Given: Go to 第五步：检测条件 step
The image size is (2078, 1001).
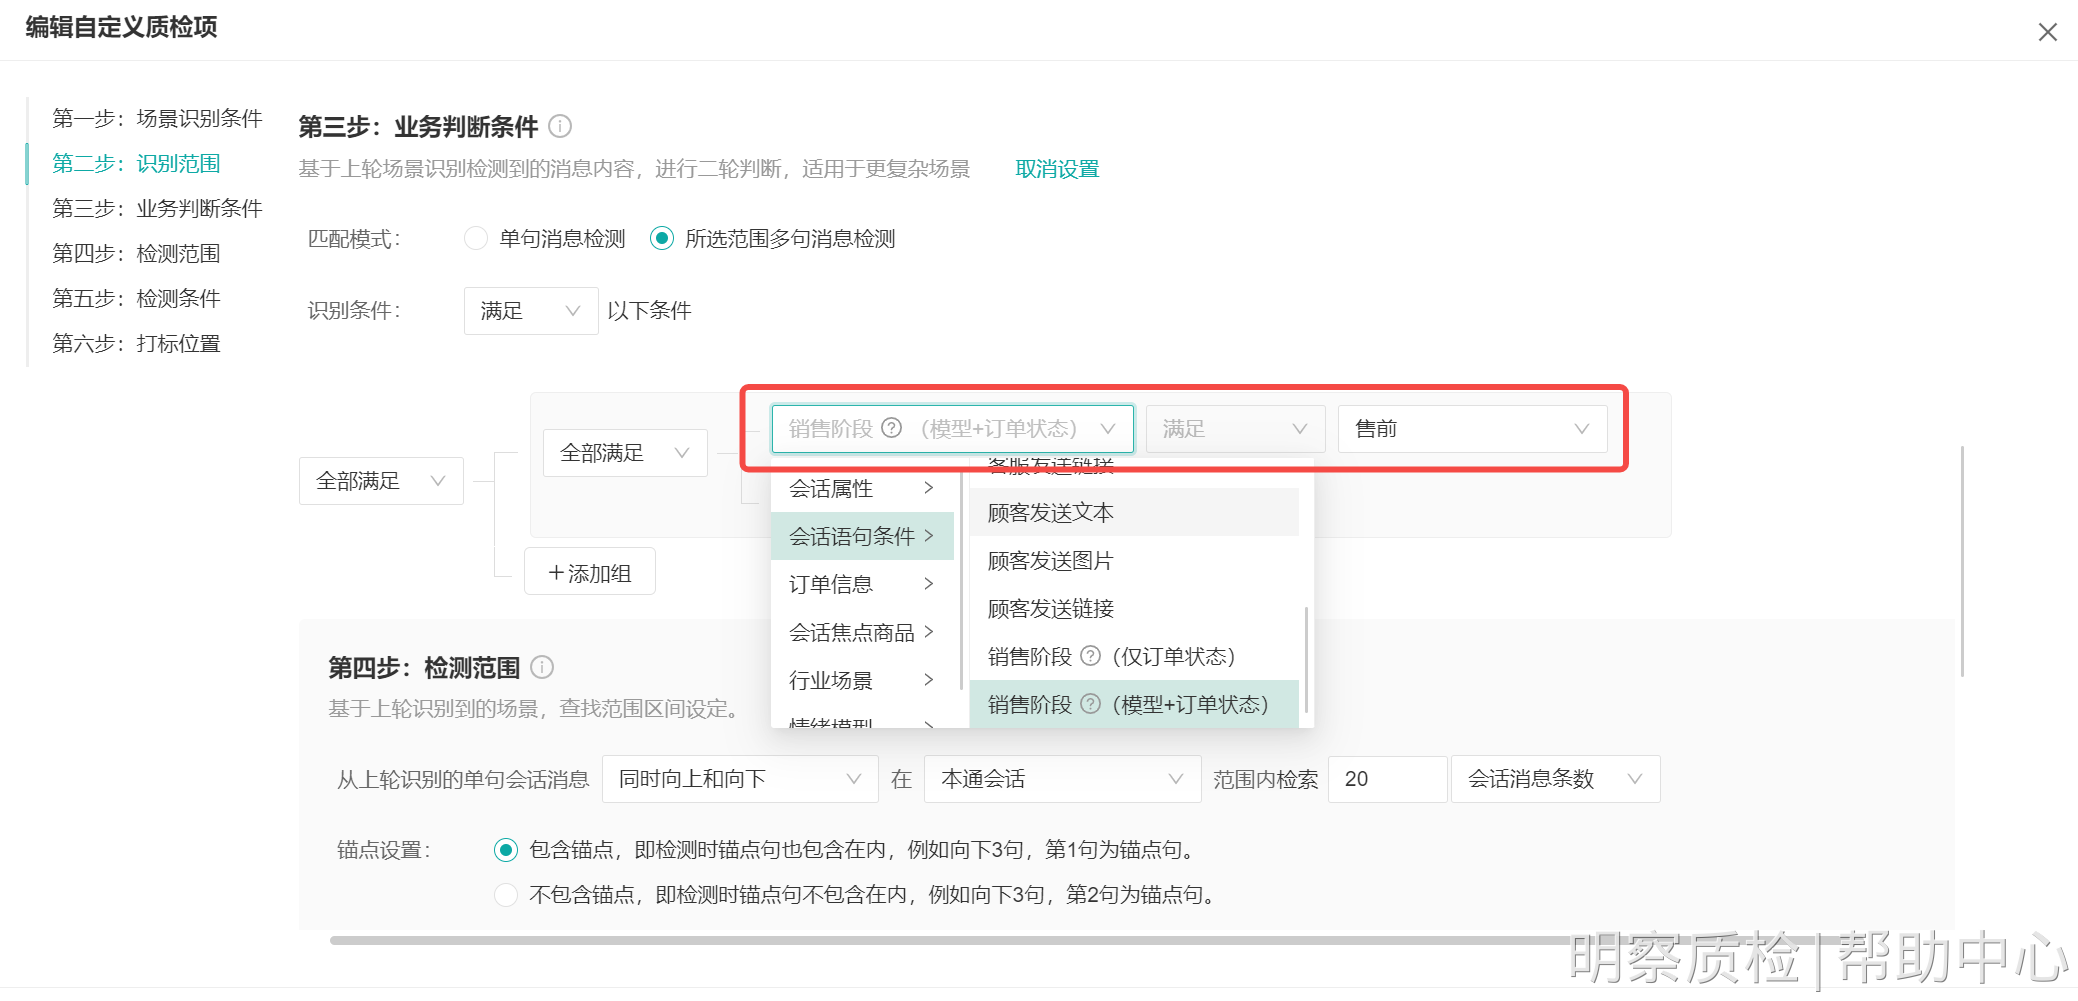Looking at the screenshot, I should tap(136, 298).
